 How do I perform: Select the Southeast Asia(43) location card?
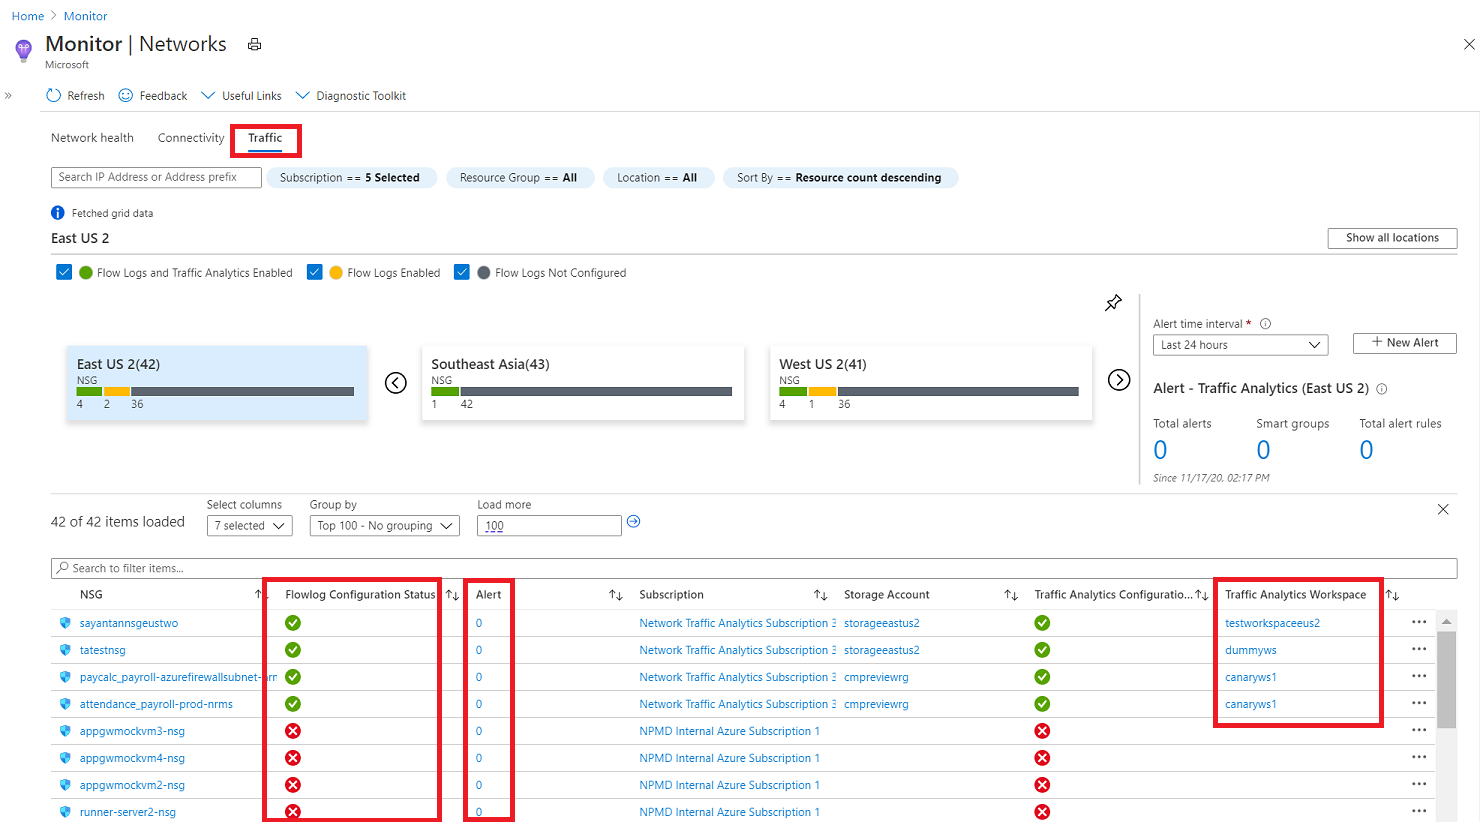point(583,383)
